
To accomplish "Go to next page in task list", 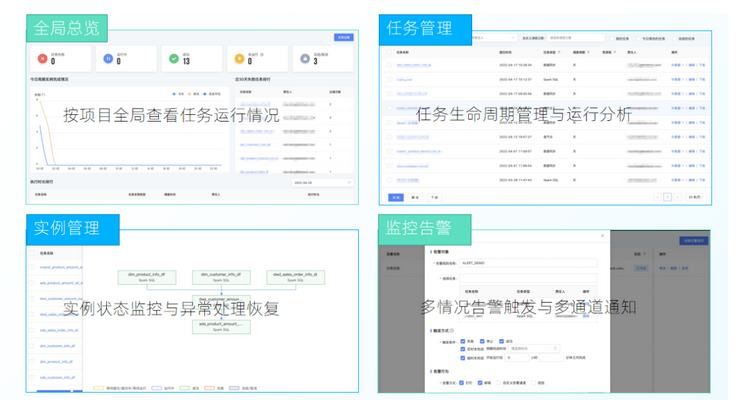I will (677, 197).
